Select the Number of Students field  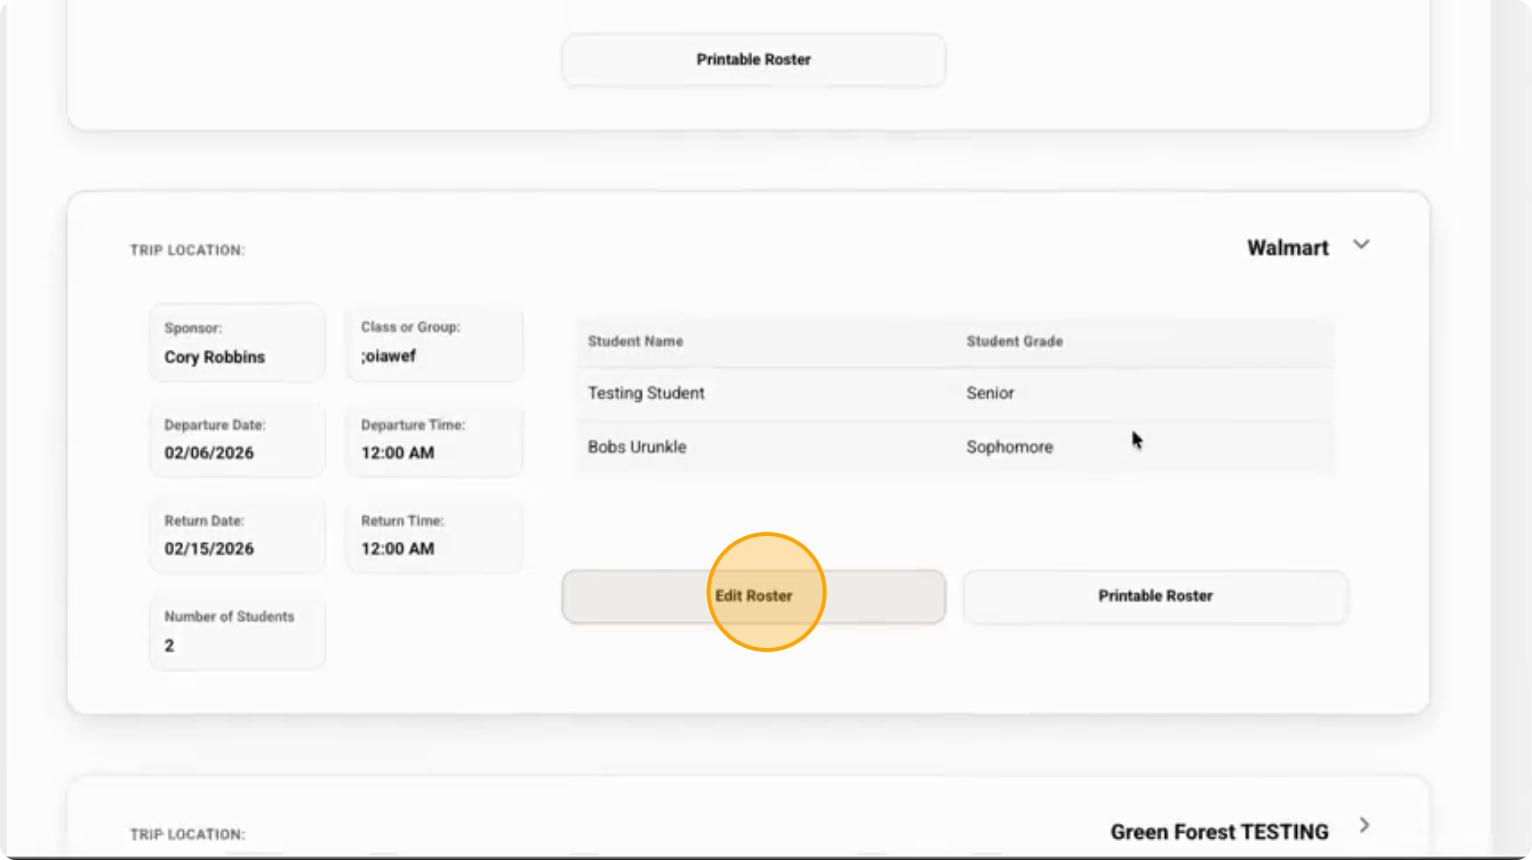(x=236, y=632)
